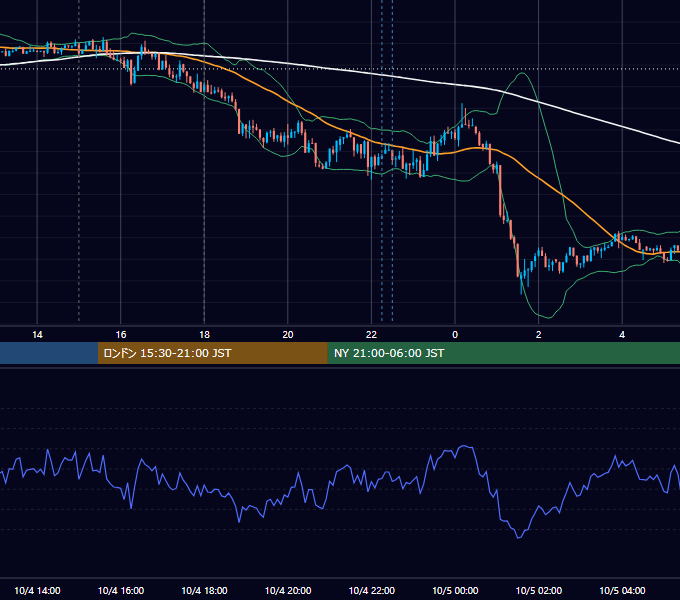Click the 2 hour axis label
680x600 pixels.
[x=539, y=335]
